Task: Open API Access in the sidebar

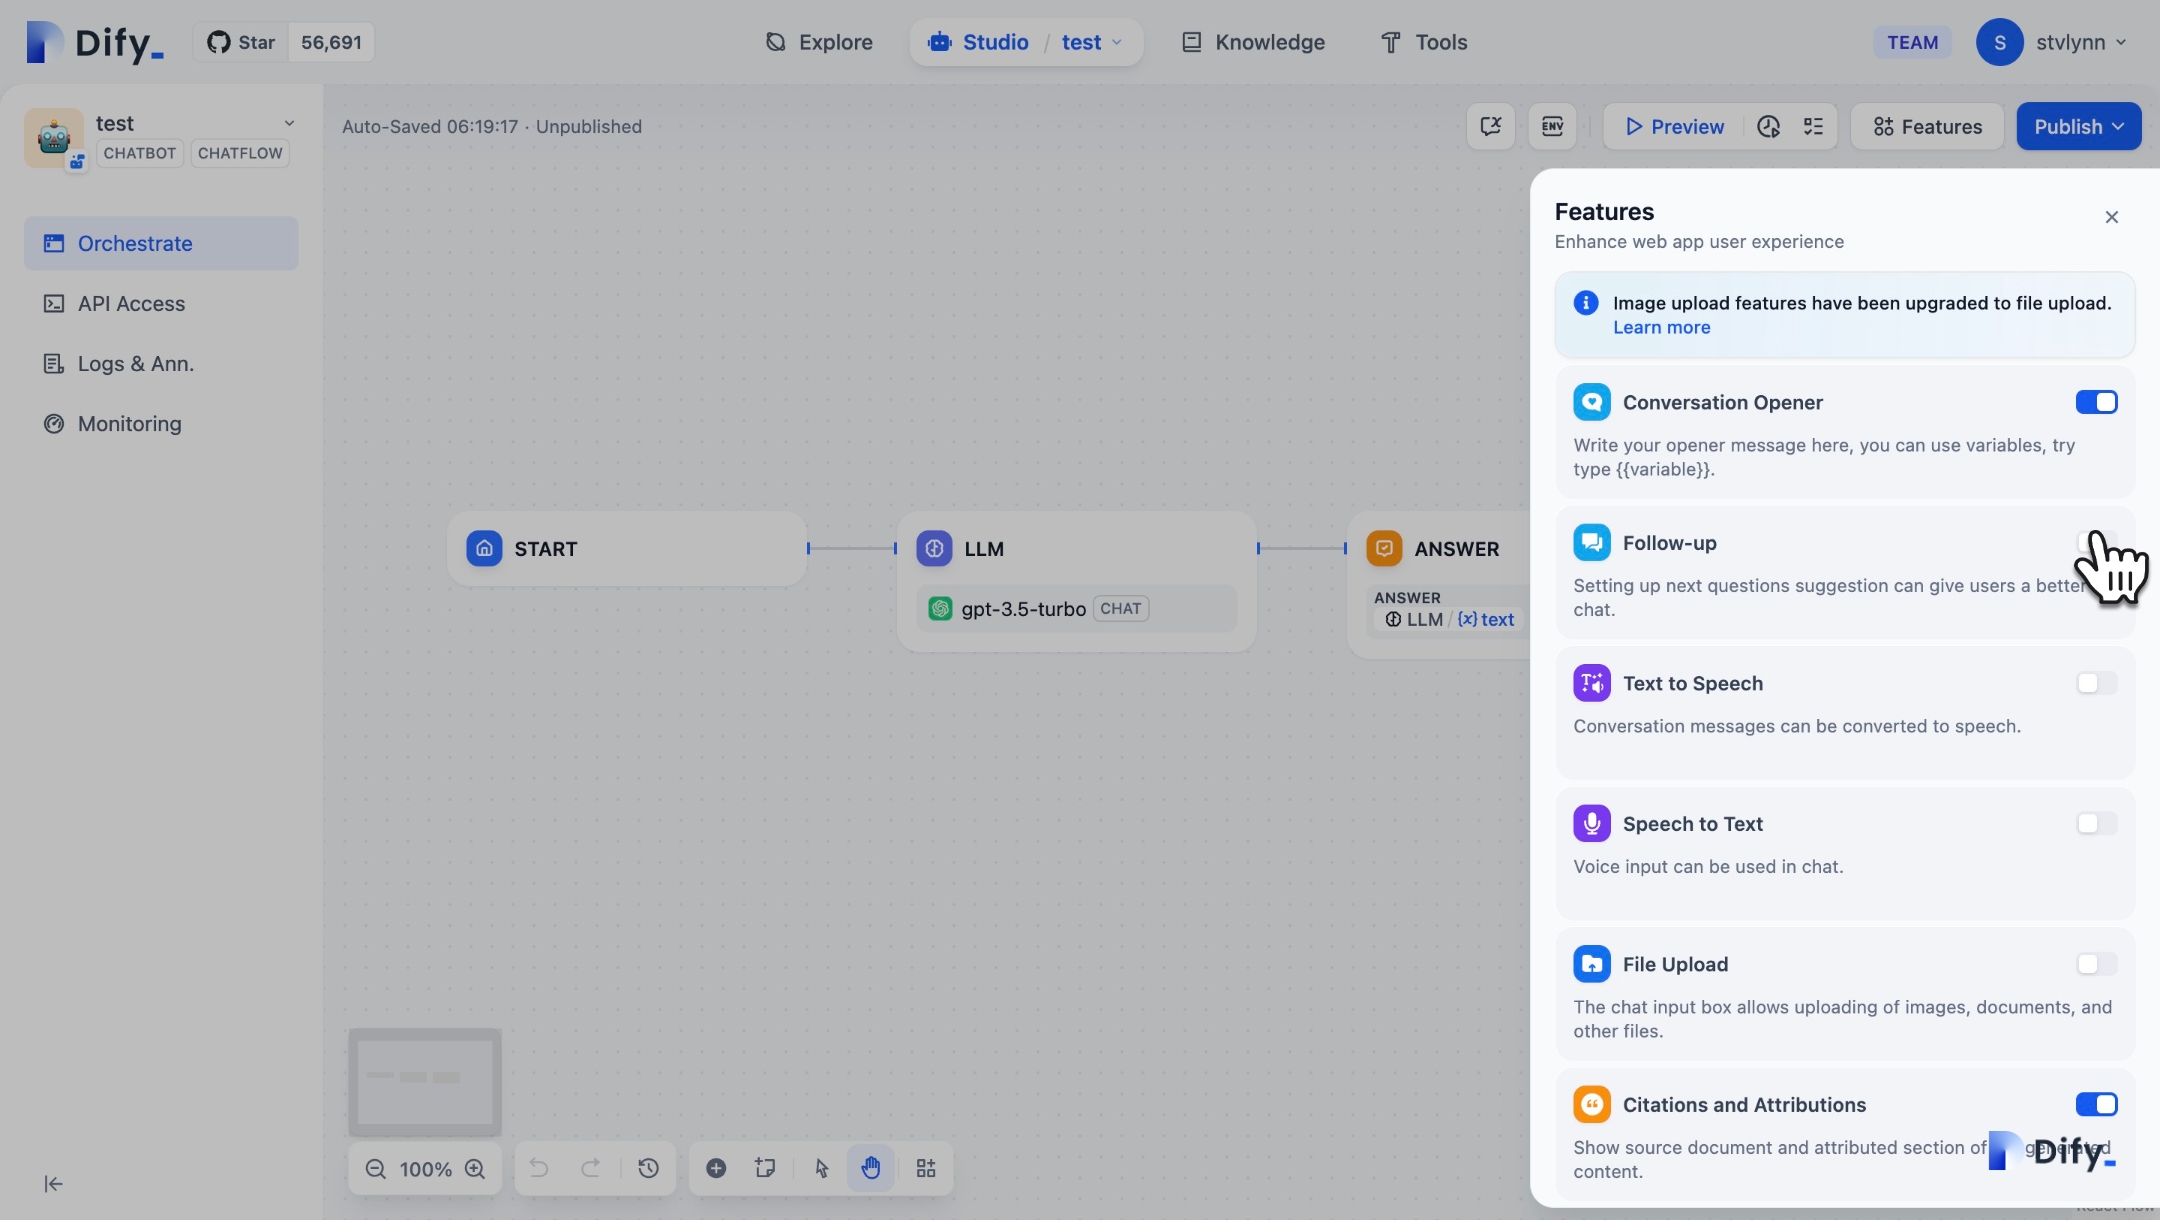Action: [x=131, y=304]
